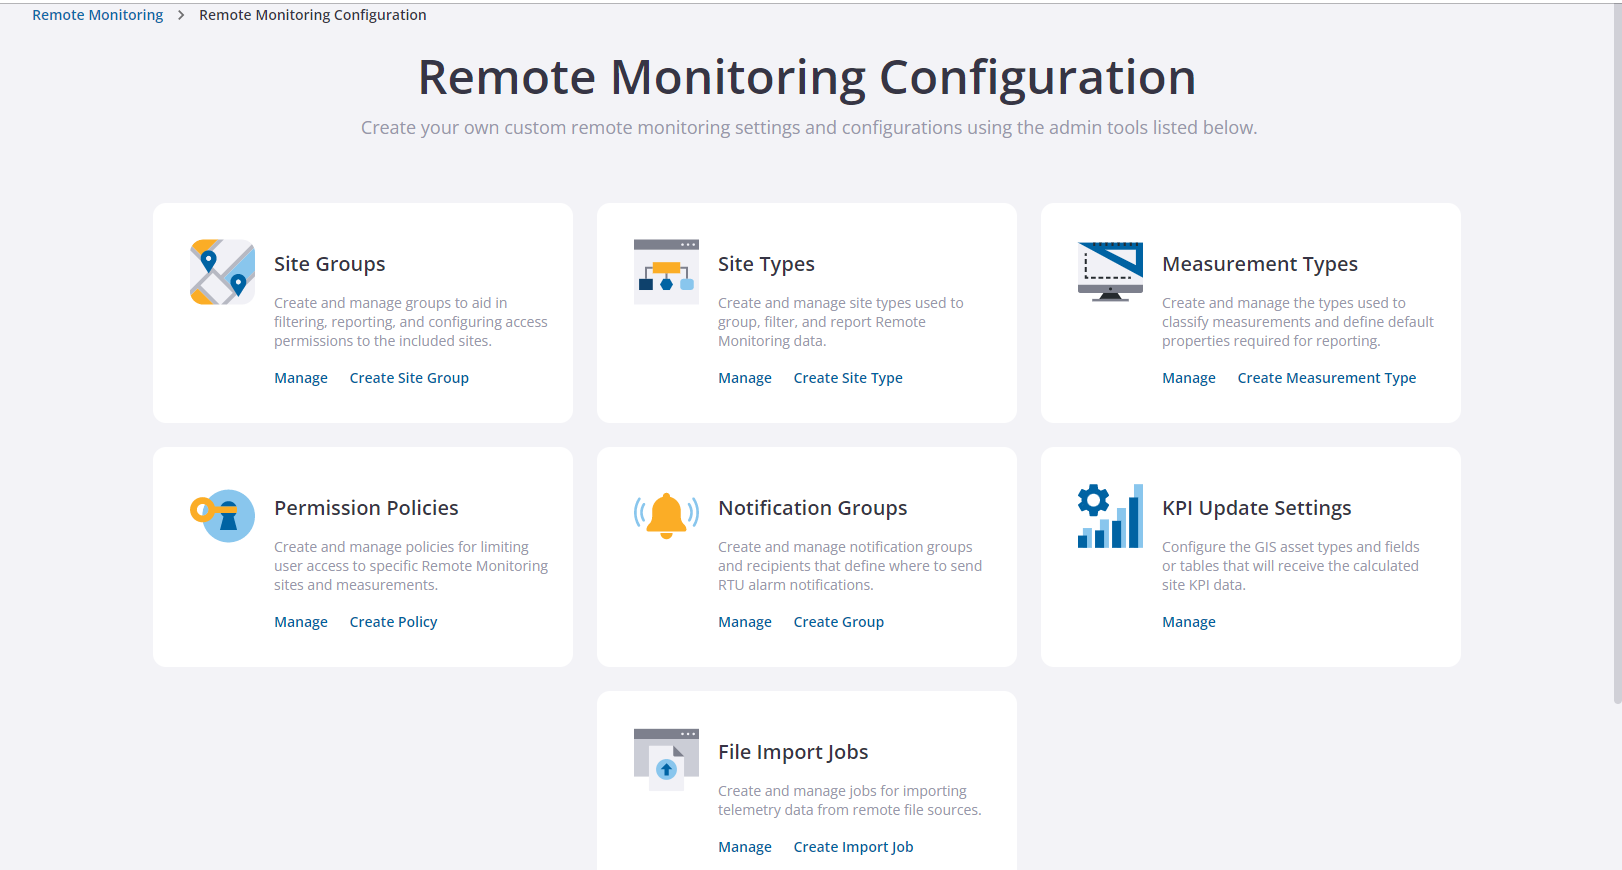This screenshot has height=870, width=1622.
Task: Open Manage under KPI Update Settings
Action: 1189,622
